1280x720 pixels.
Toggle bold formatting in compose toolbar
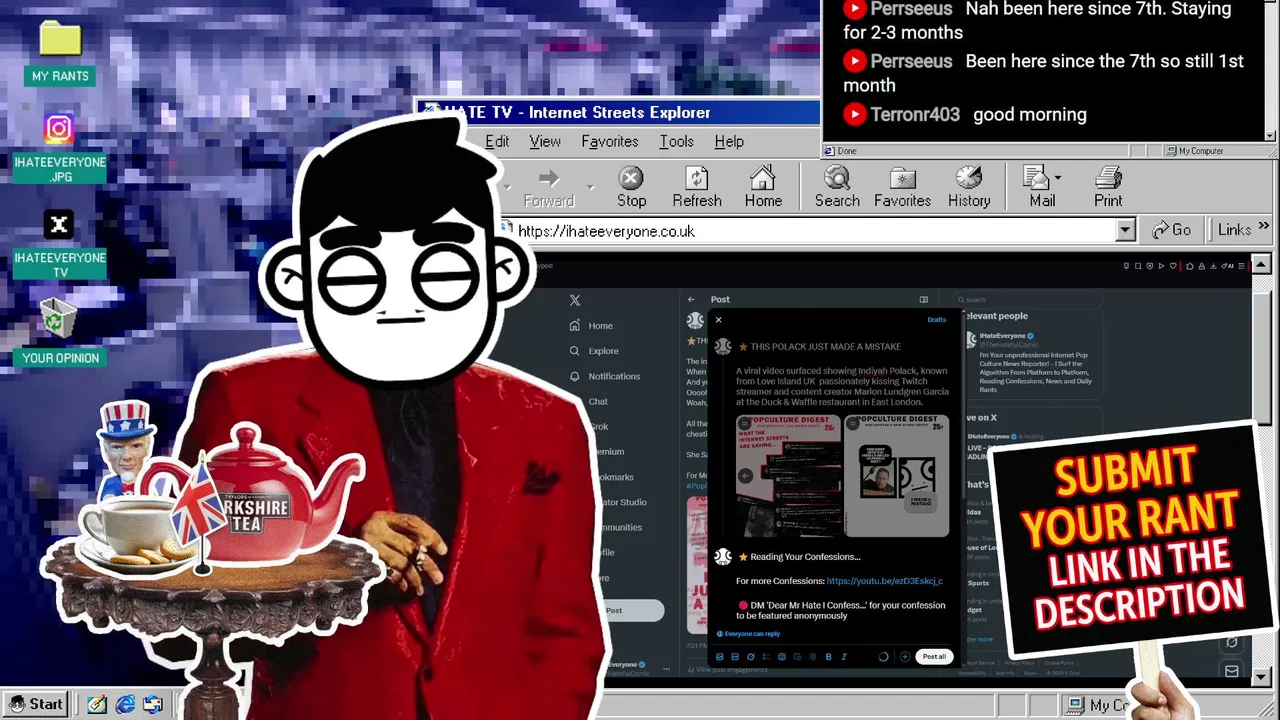pyautogui.click(x=828, y=657)
